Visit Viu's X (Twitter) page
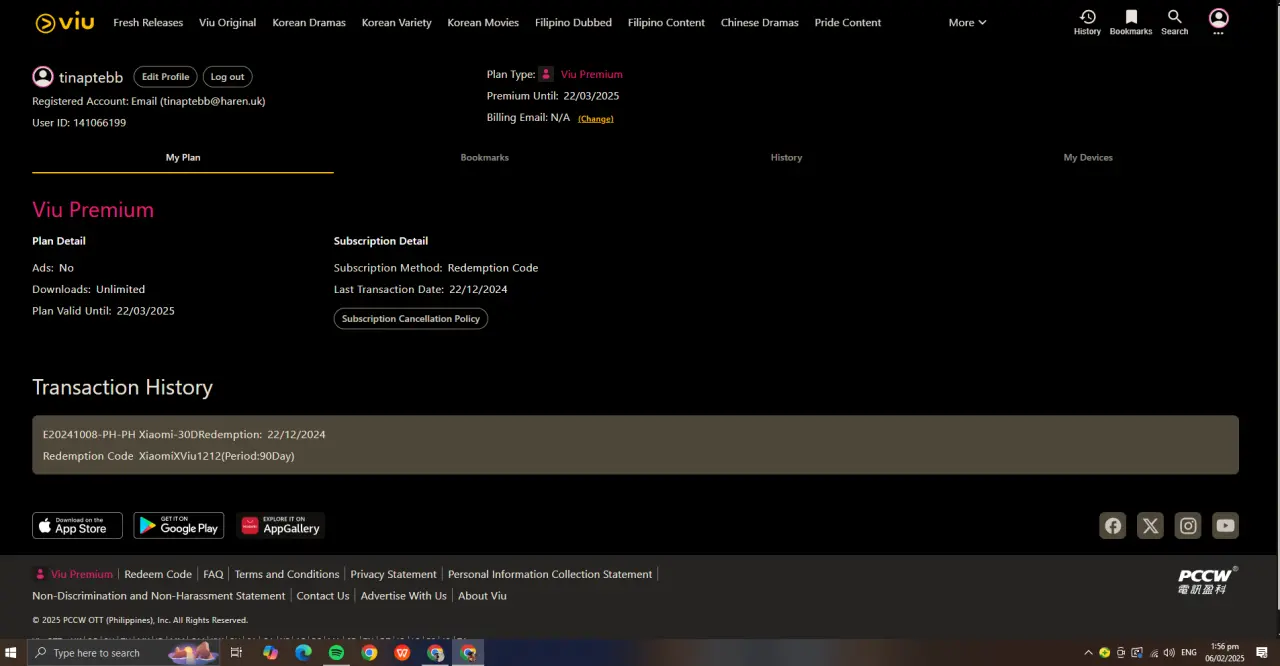Image resolution: width=1280 pixels, height=666 pixels. [x=1151, y=526]
